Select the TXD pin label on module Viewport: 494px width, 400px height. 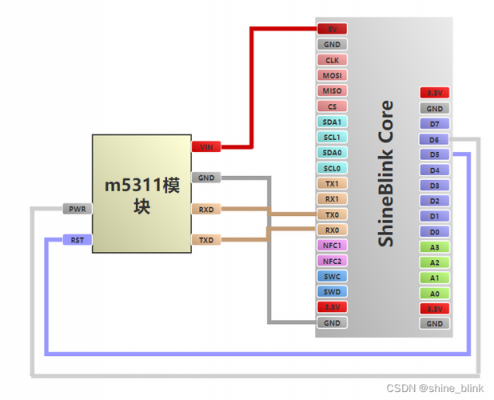[x=206, y=240]
